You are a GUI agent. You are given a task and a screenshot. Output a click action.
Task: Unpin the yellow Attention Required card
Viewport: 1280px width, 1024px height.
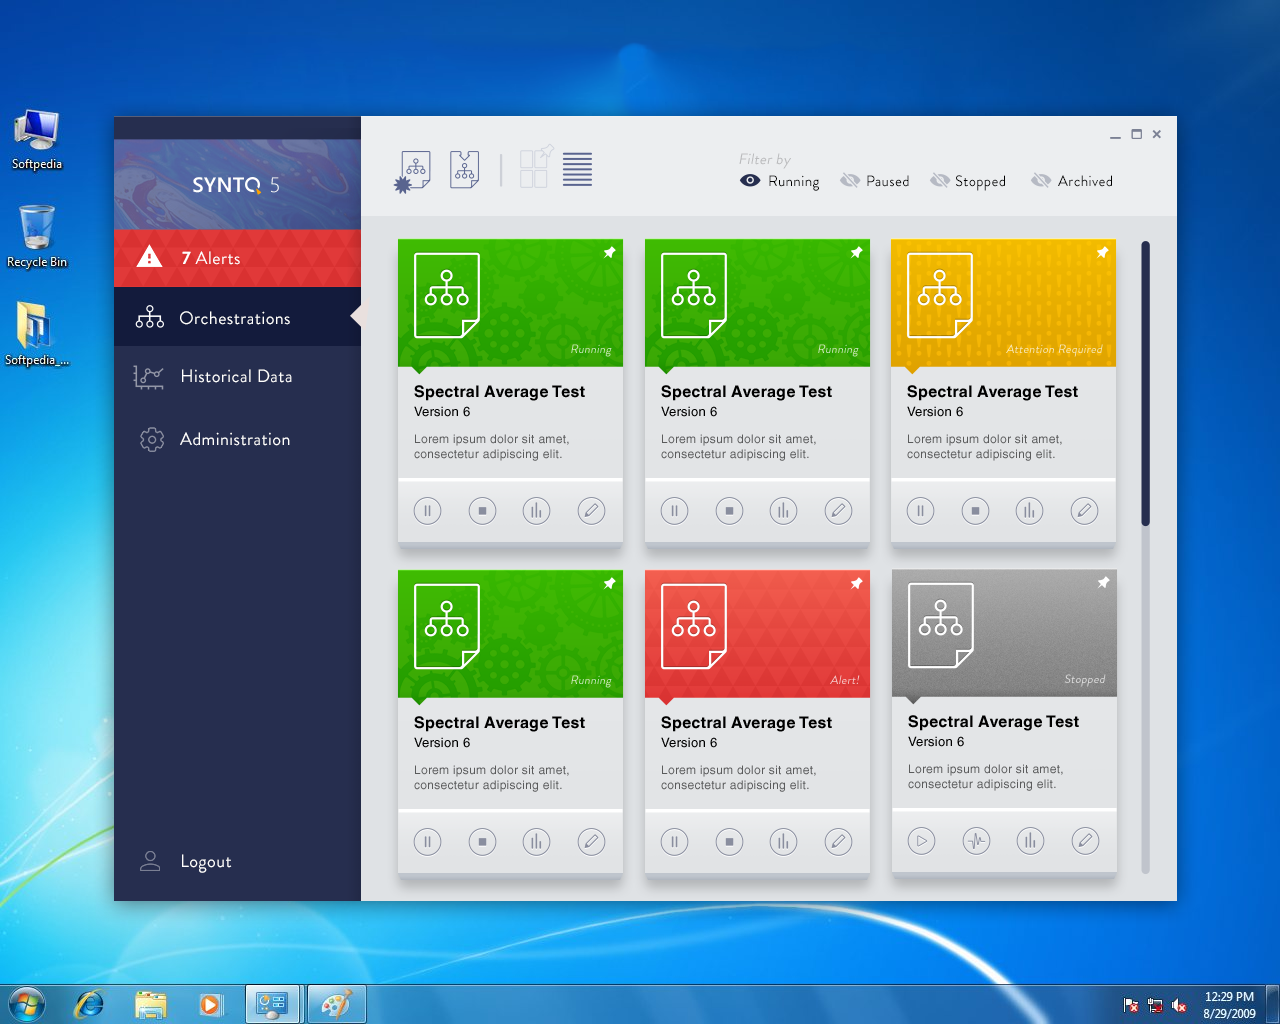pyautogui.click(x=1102, y=253)
